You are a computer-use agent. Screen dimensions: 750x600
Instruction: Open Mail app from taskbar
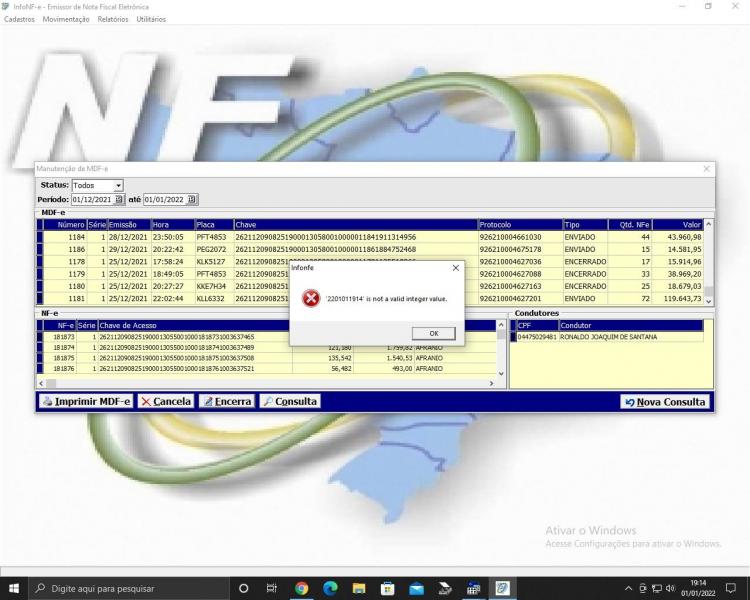tap(416, 588)
